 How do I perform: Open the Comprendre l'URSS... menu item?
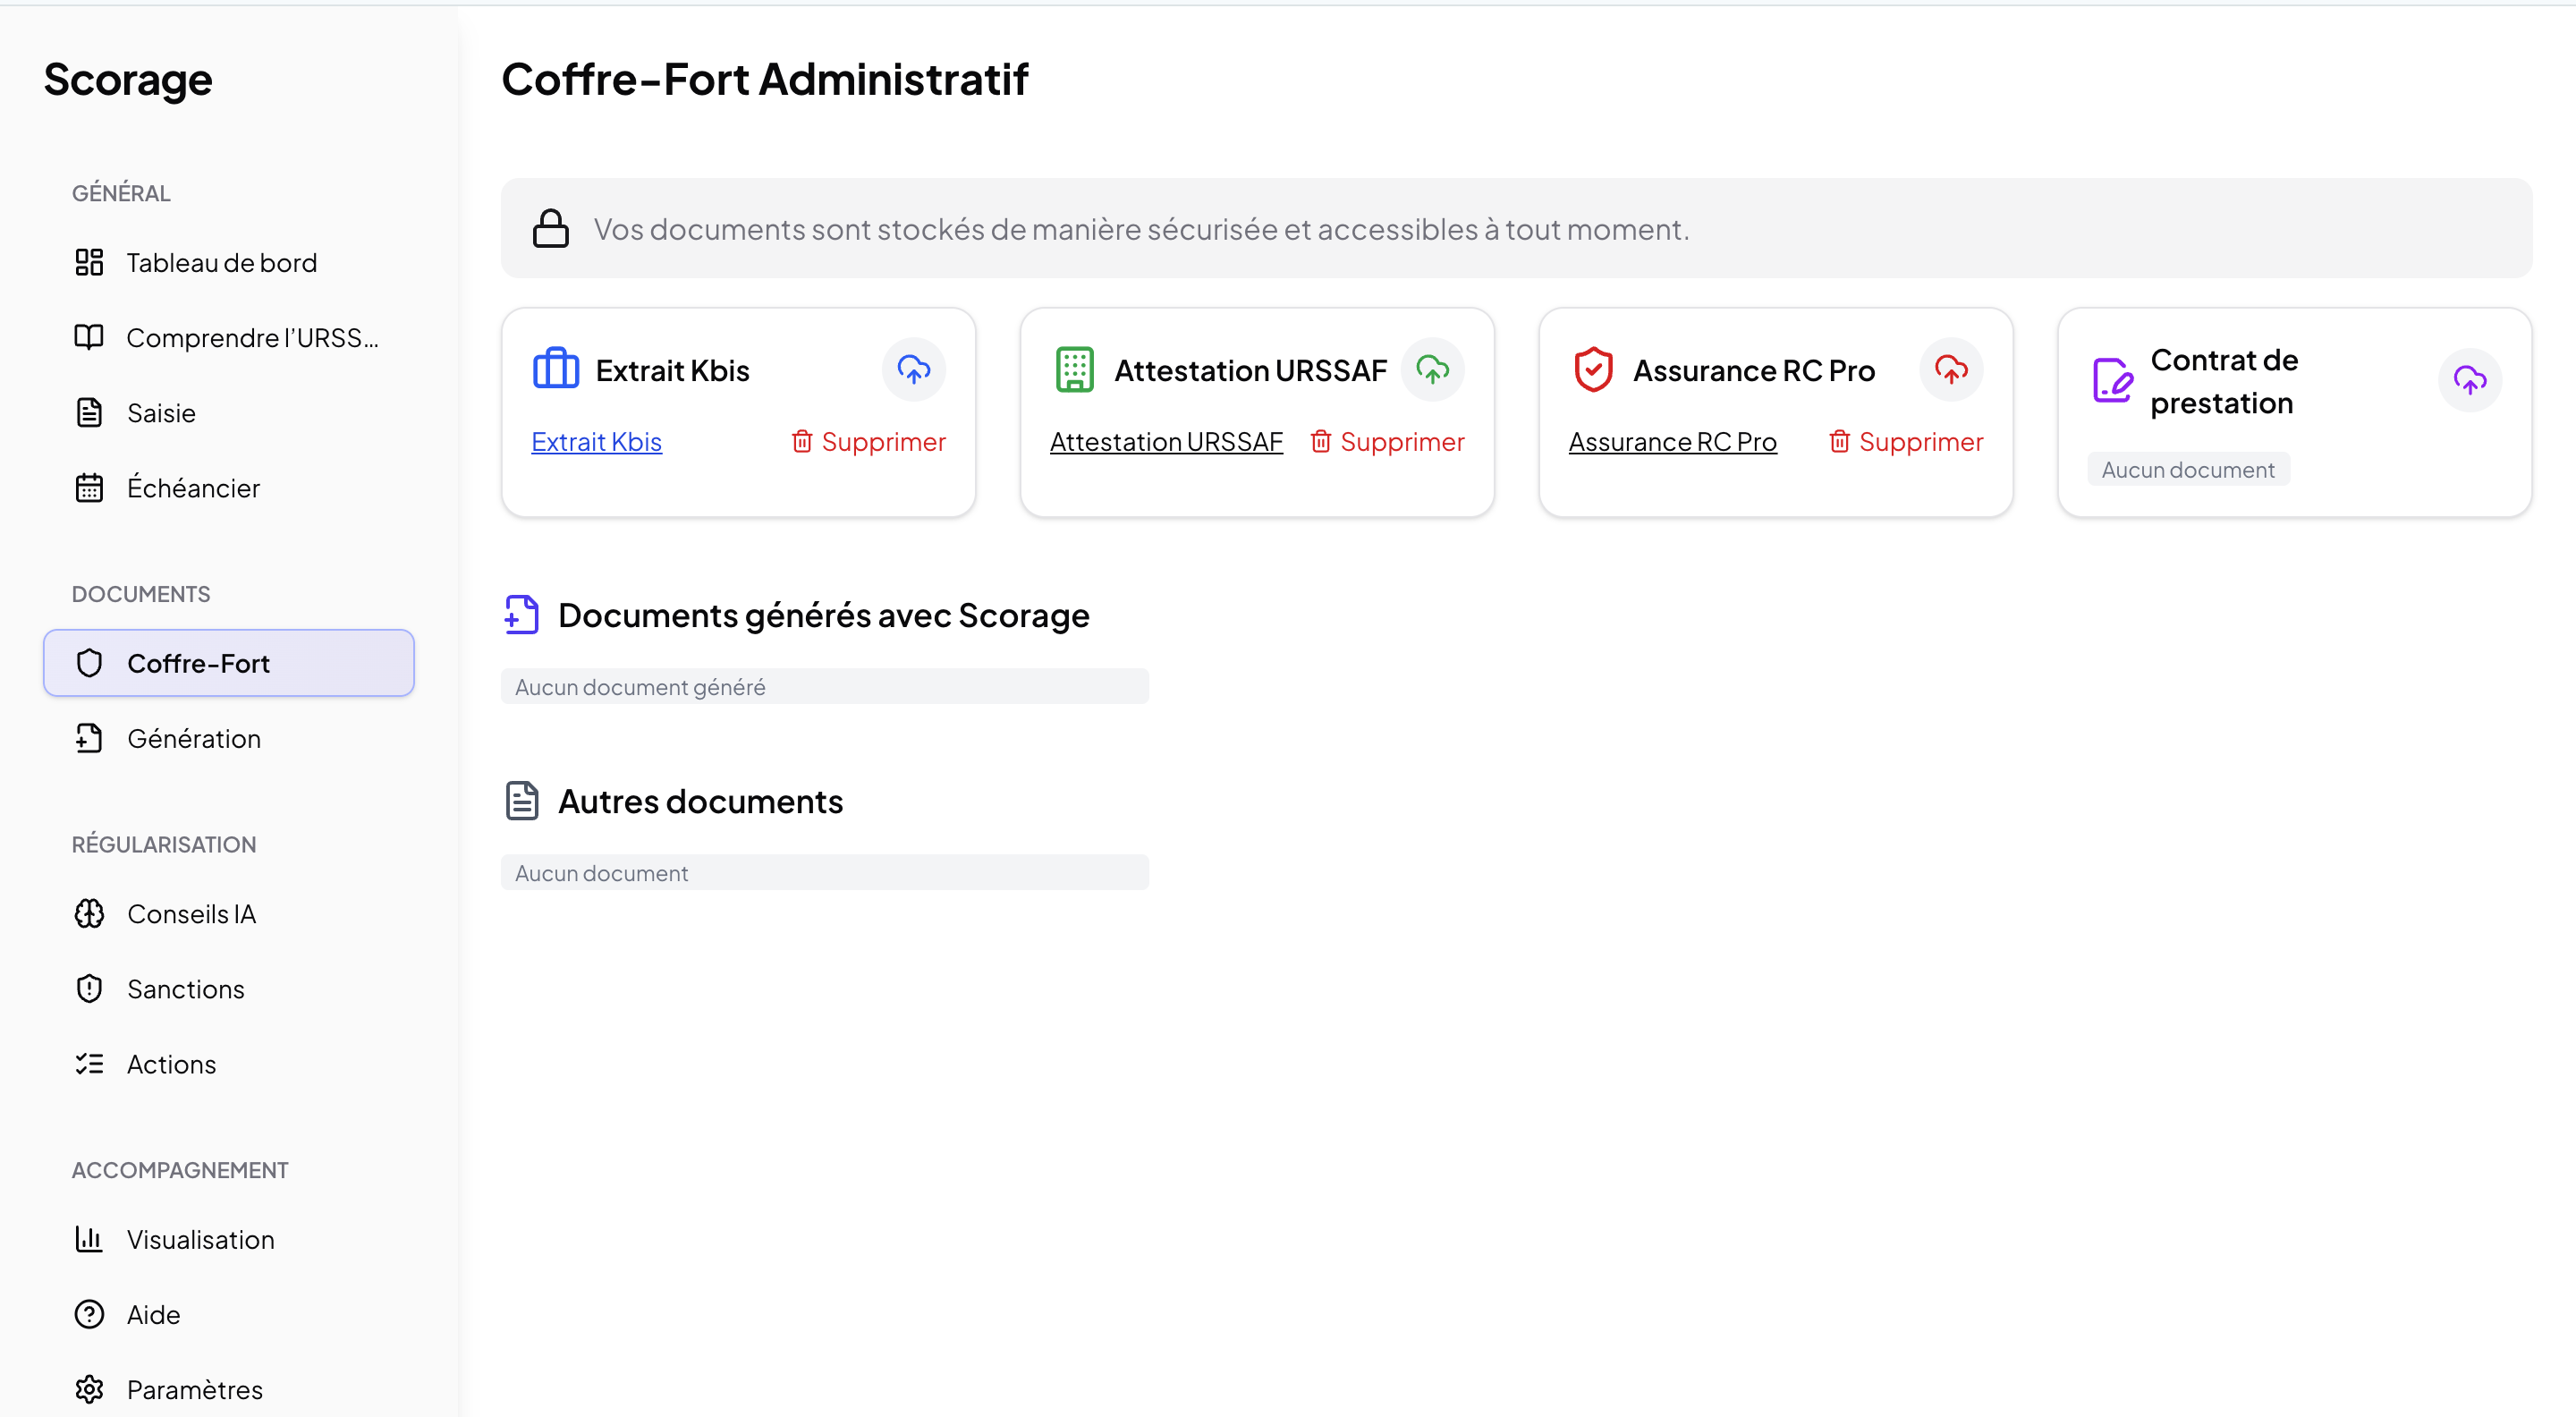[x=252, y=338]
